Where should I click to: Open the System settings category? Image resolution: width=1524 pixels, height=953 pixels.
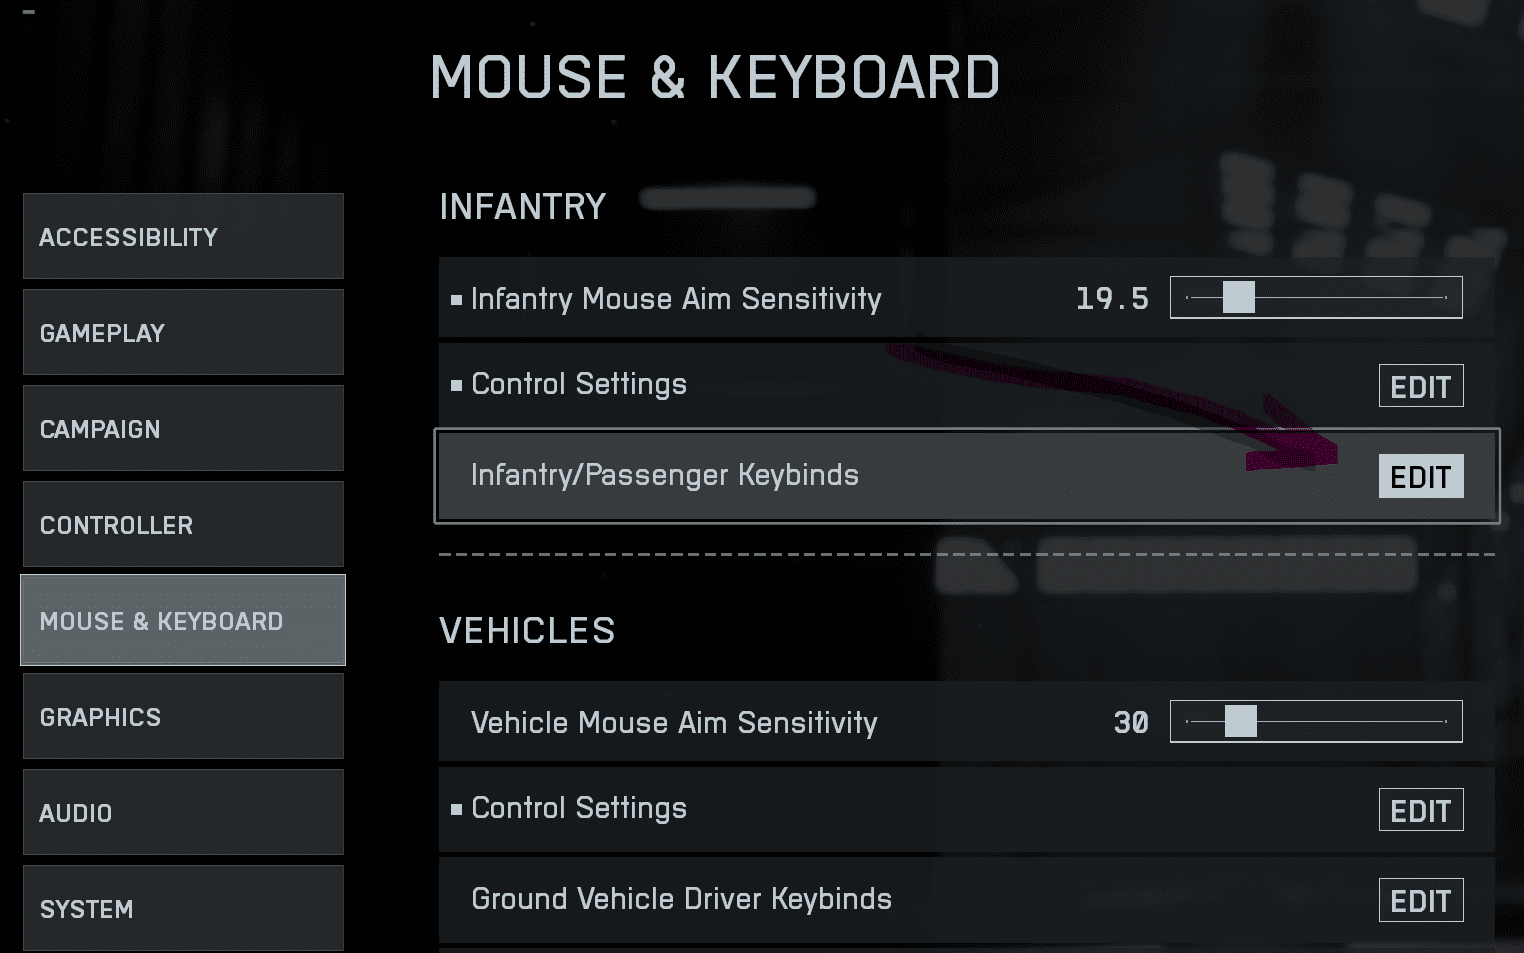click(x=183, y=908)
